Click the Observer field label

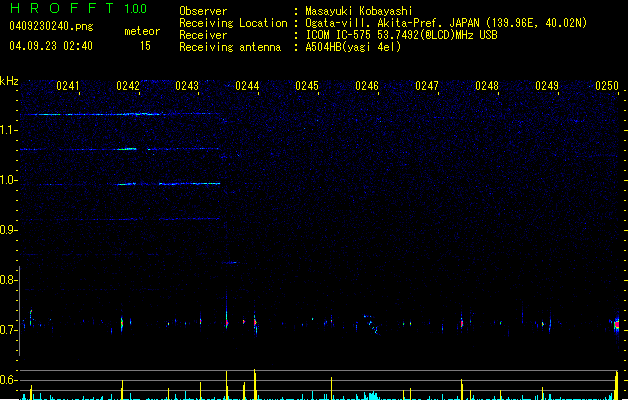click(x=203, y=11)
